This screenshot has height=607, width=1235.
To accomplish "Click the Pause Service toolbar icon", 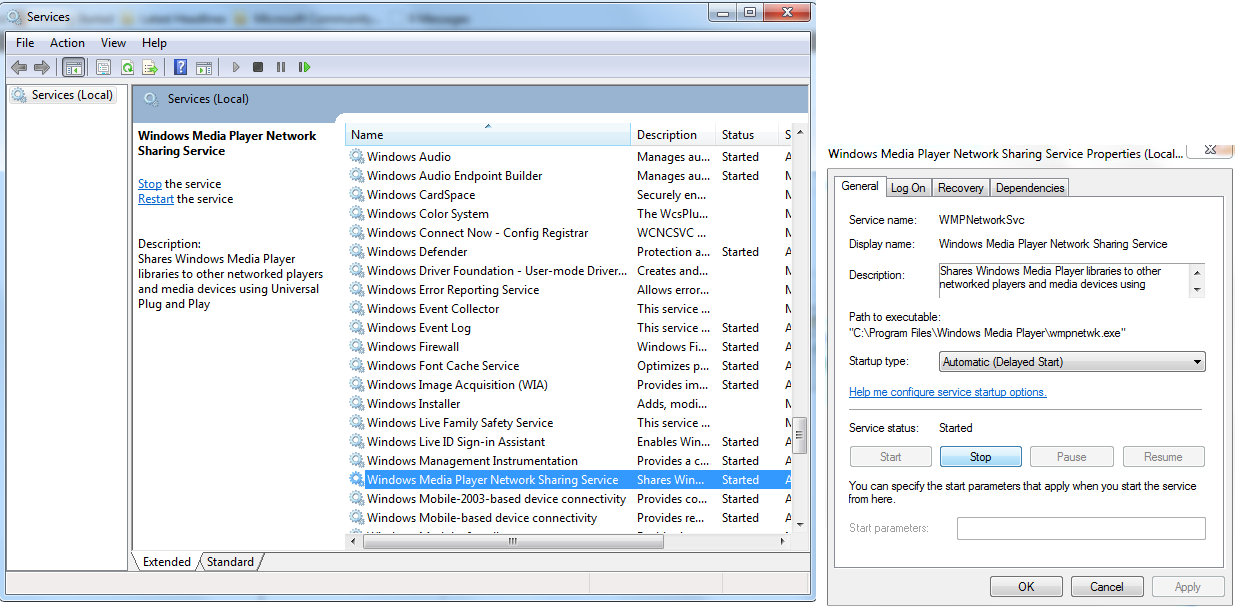I will tap(281, 67).
